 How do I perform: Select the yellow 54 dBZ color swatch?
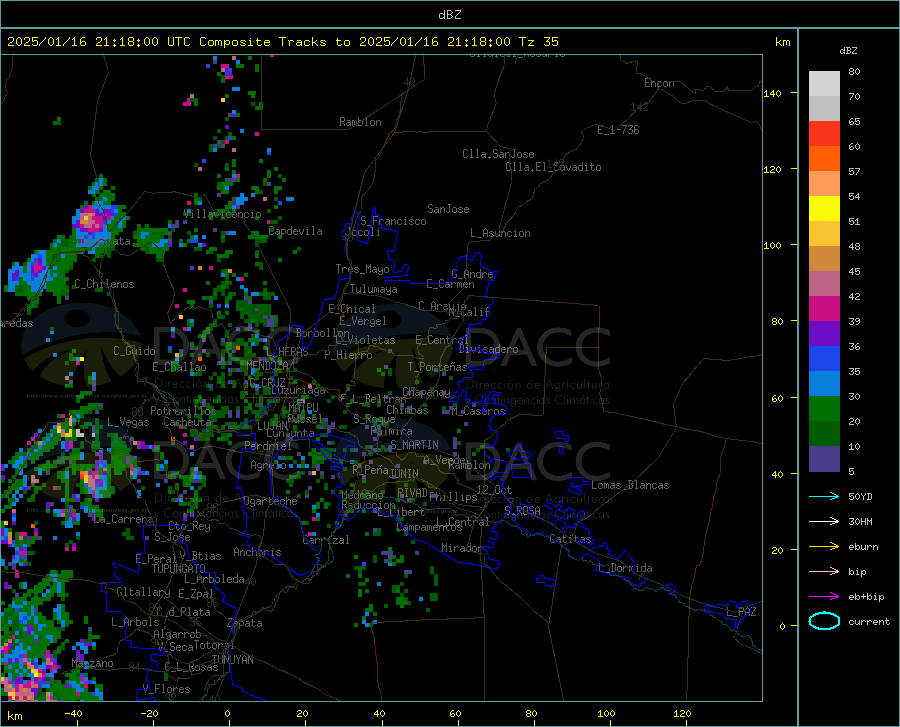pos(824,209)
